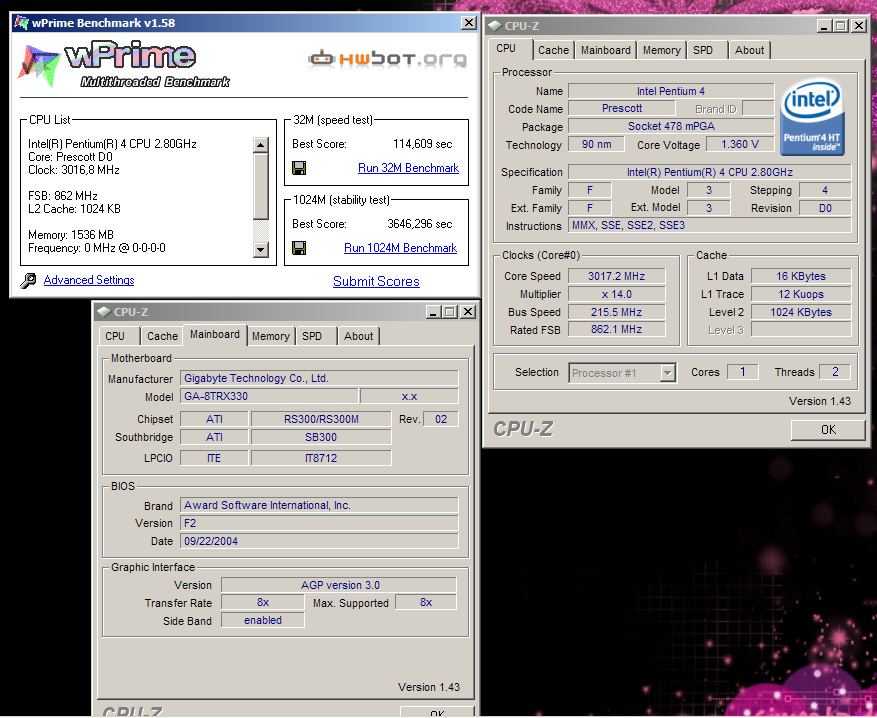
Task: Click the CPU-Z title icon in mainboard window
Action: (x=104, y=312)
